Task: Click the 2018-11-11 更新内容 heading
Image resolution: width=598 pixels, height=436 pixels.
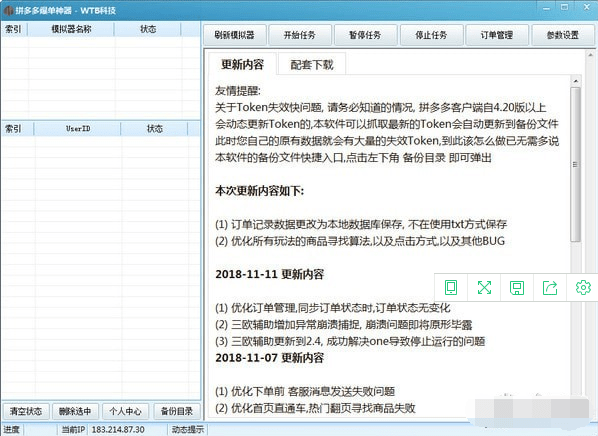Action: coord(269,274)
